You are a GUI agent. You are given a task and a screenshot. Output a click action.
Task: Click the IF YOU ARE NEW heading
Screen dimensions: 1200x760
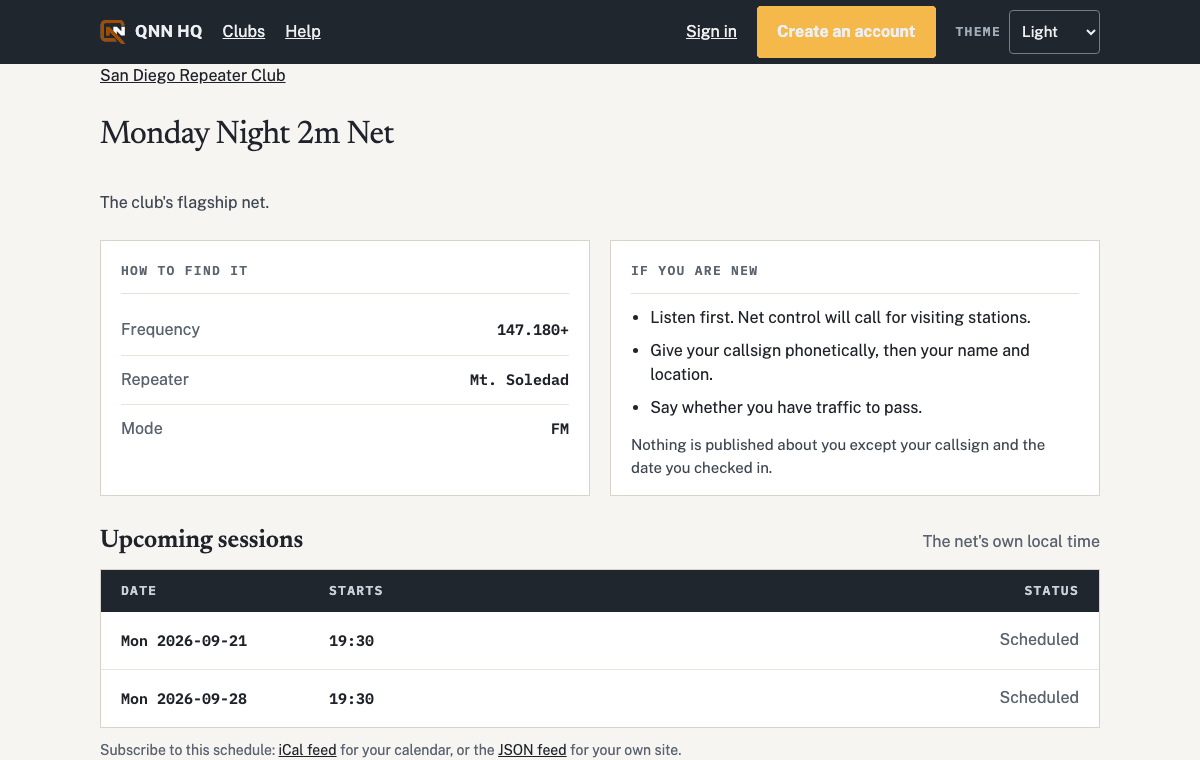694,271
